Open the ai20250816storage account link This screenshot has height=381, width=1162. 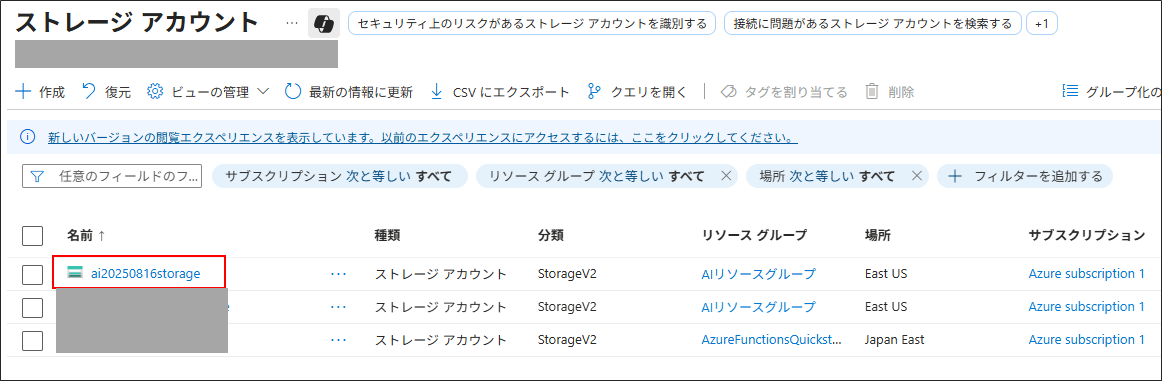click(146, 274)
